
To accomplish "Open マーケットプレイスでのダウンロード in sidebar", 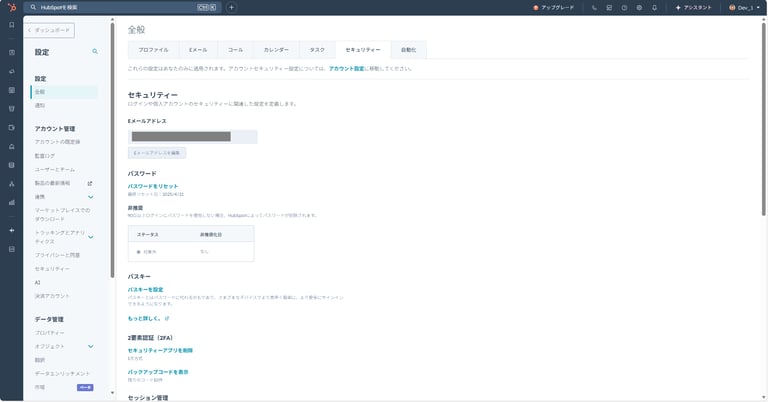I will click(62, 214).
